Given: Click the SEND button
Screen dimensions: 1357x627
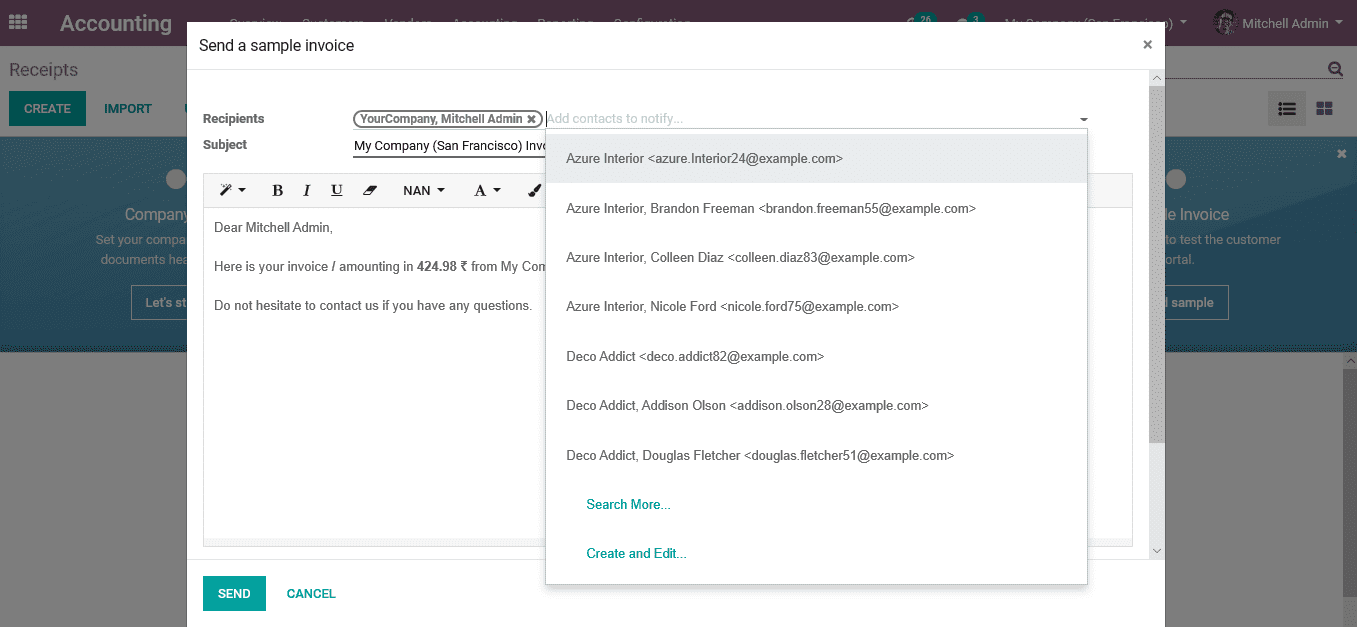Looking at the screenshot, I should point(234,593).
